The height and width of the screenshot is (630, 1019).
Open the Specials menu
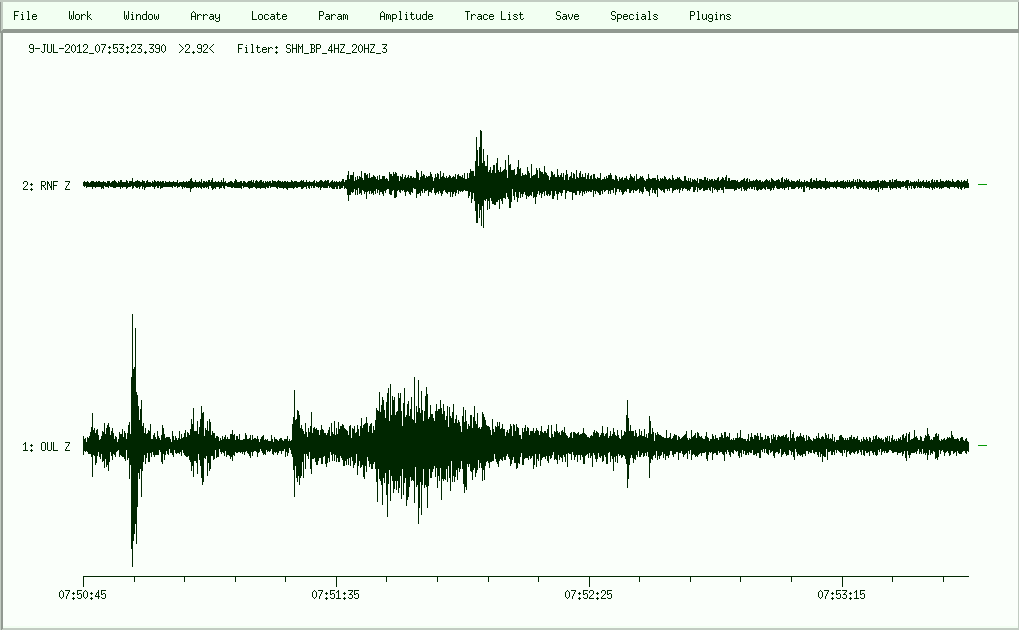click(634, 16)
